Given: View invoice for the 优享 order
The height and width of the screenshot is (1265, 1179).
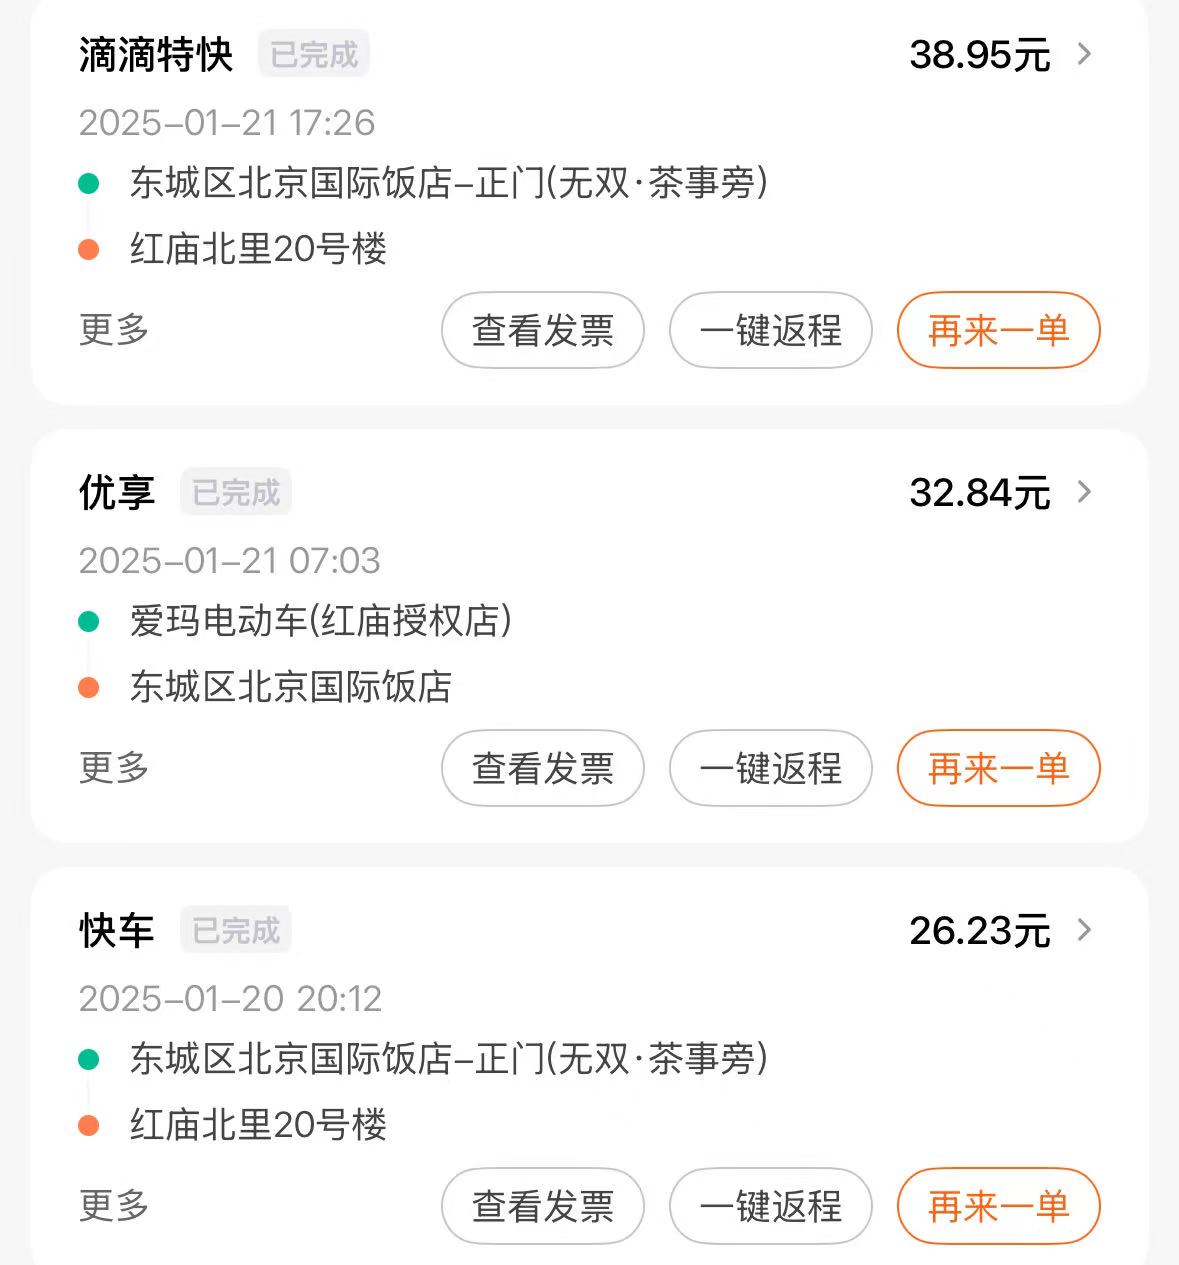Looking at the screenshot, I should [543, 768].
